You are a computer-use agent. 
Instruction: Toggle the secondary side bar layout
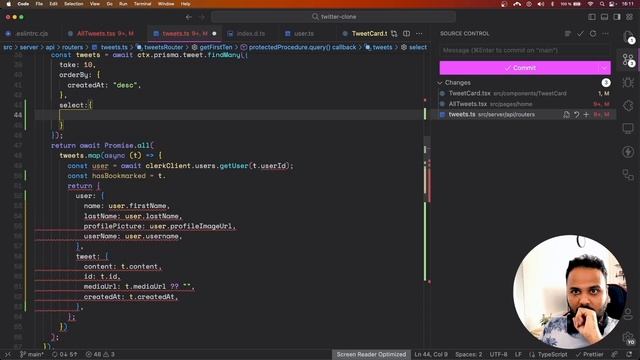(617, 17)
